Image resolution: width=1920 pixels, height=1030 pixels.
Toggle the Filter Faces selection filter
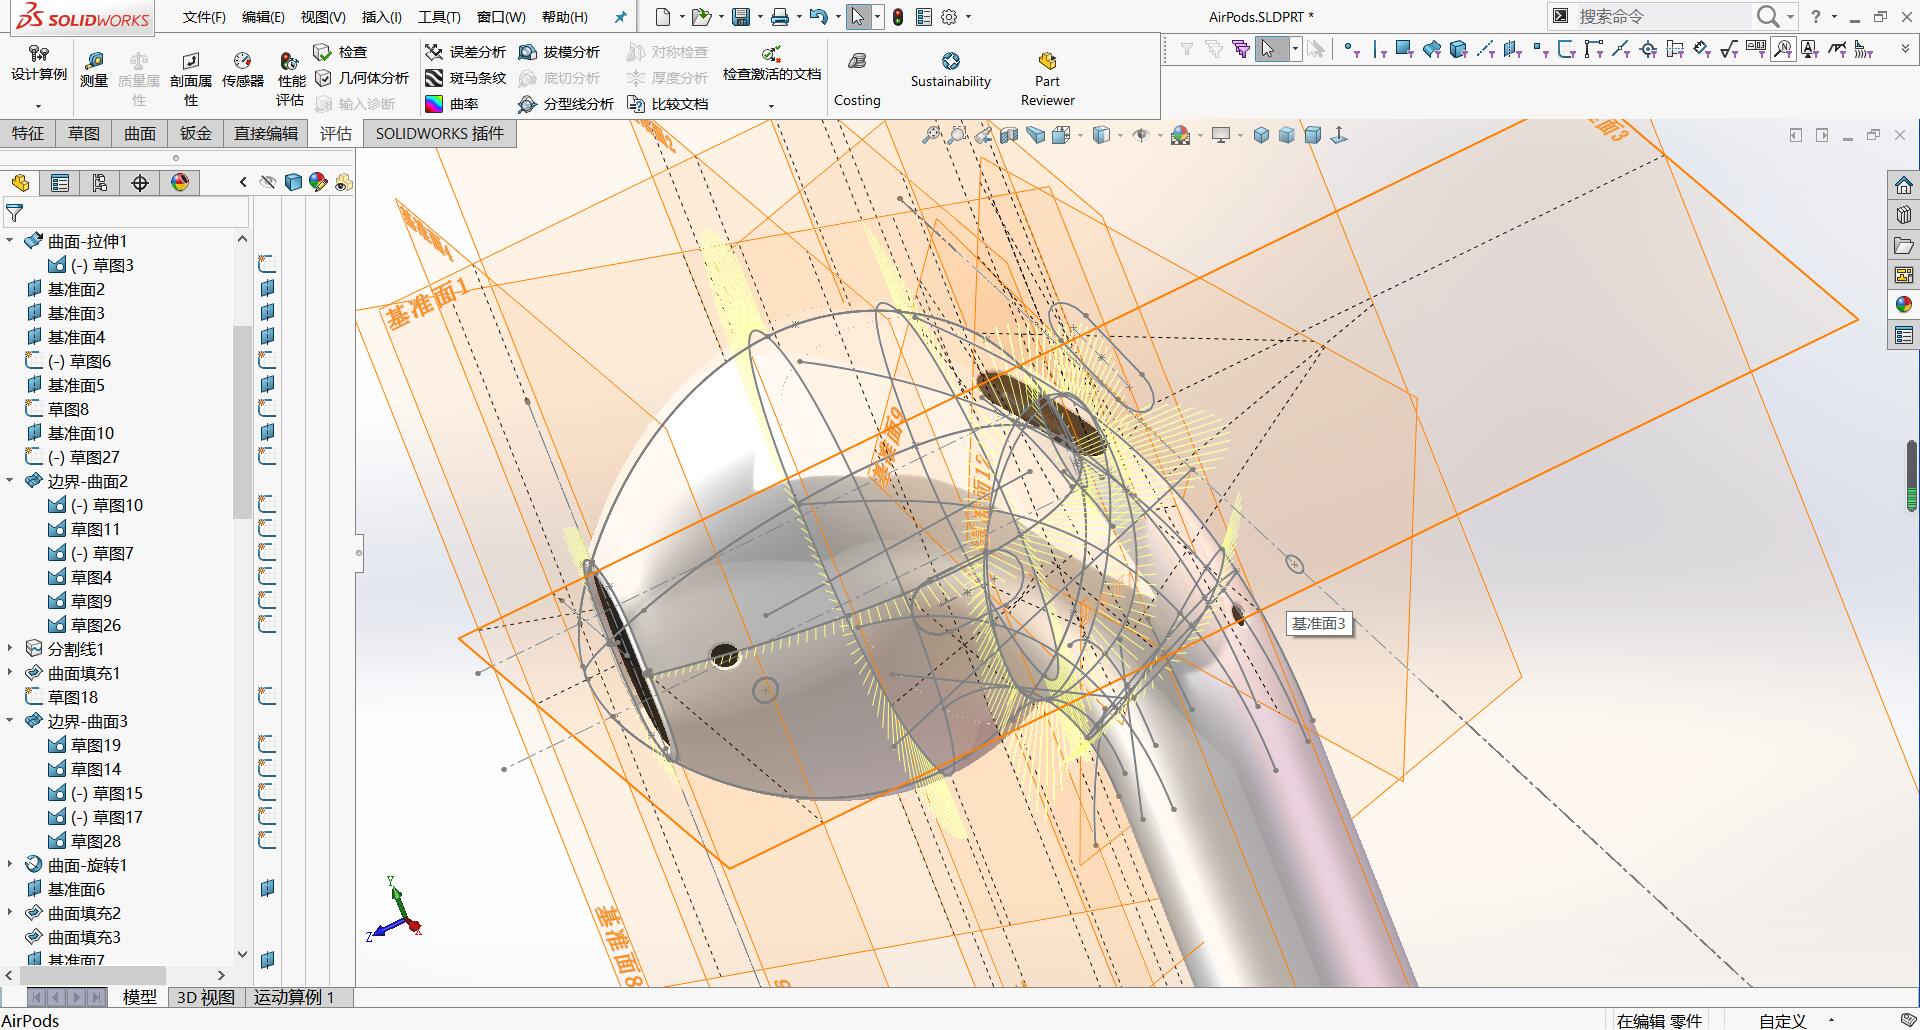click(1404, 49)
